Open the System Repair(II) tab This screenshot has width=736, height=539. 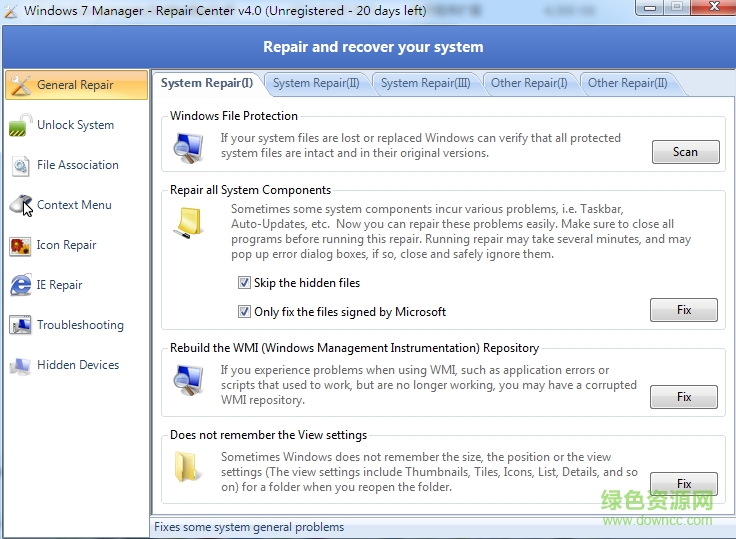[x=316, y=84]
